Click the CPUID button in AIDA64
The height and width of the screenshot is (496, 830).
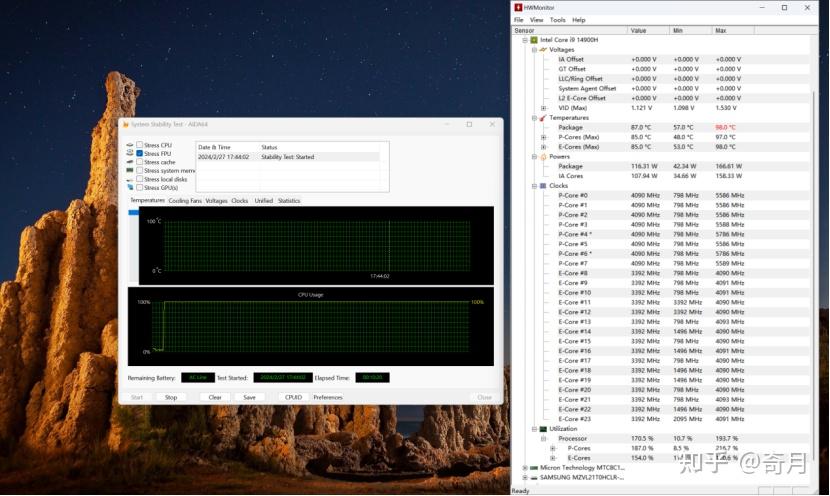coord(293,397)
